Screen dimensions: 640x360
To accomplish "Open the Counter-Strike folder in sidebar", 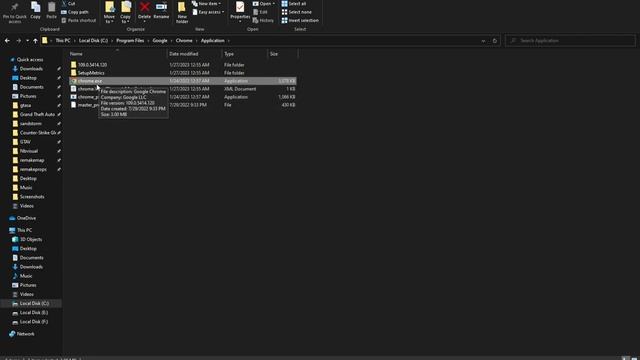I will click(x=38, y=133).
